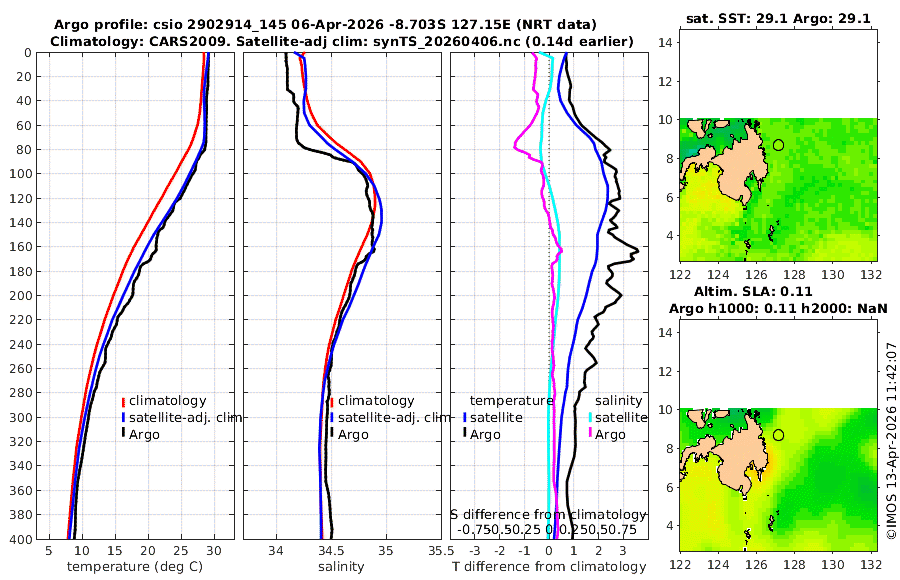Click the Argo float circle on SST map

click(778, 145)
